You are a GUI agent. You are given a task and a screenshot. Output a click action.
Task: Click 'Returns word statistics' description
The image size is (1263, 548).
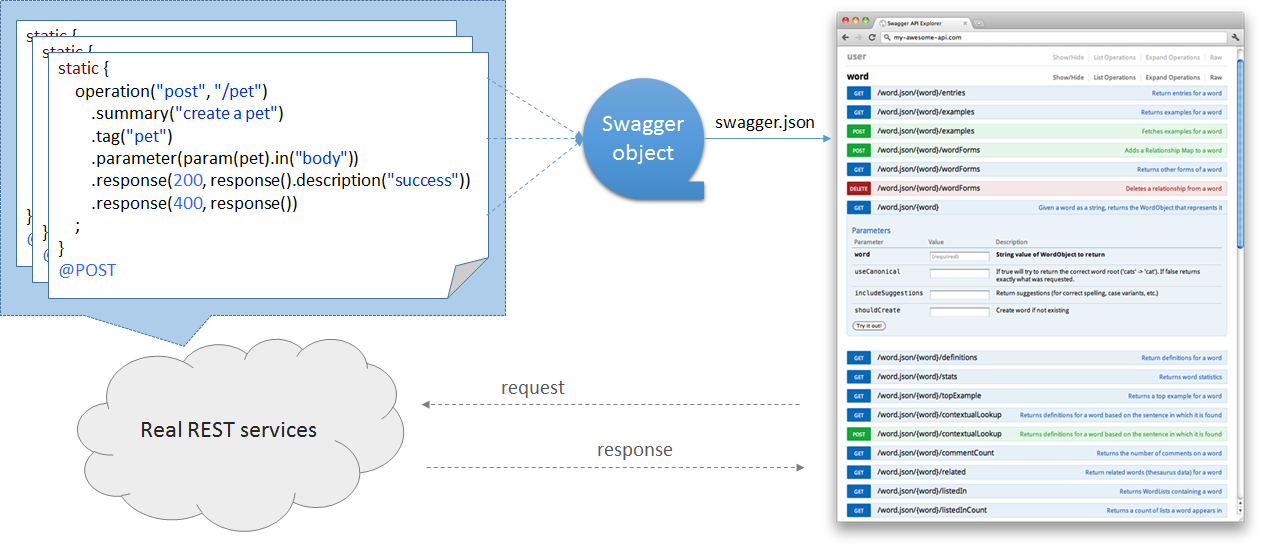(1190, 377)
